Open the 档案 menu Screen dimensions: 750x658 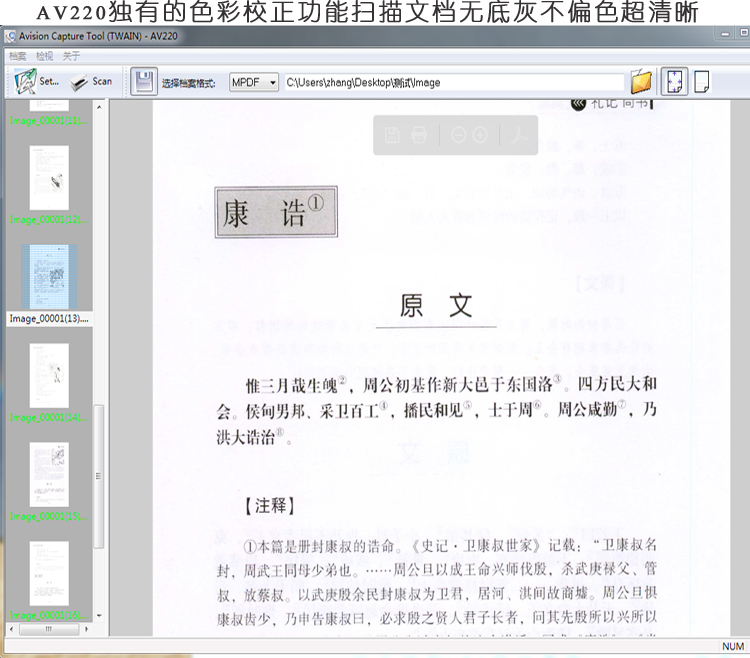point(17,56)
